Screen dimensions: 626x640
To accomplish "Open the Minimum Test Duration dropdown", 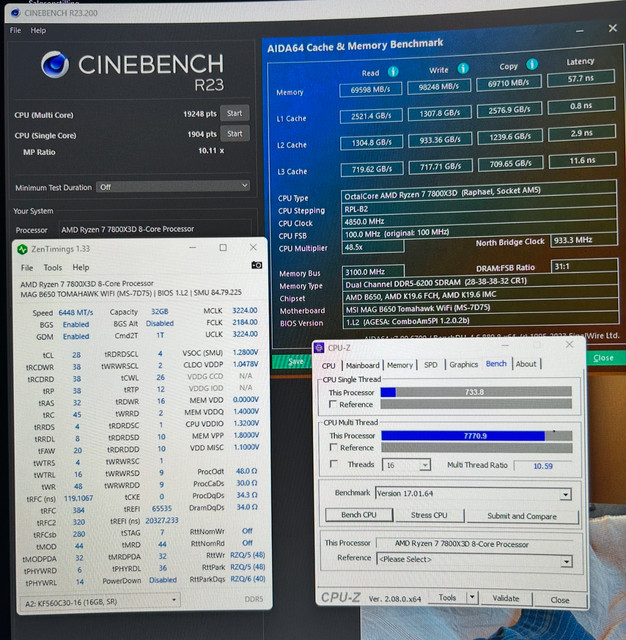I will click(173, 187).
